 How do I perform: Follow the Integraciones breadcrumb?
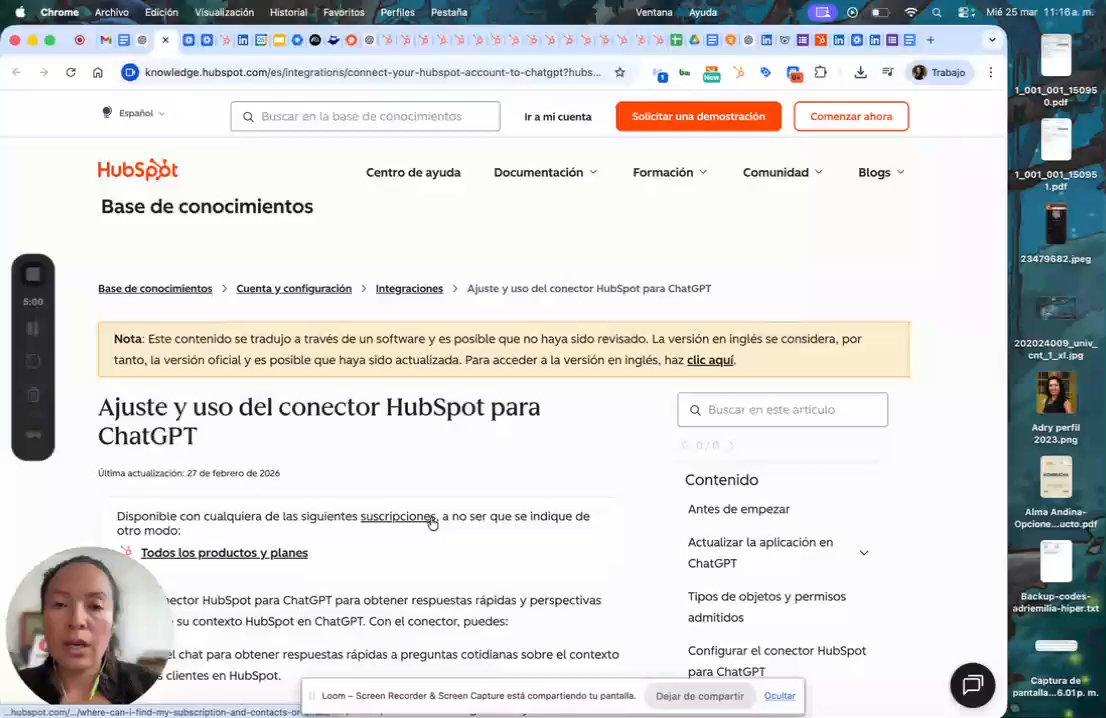(409, 288)
